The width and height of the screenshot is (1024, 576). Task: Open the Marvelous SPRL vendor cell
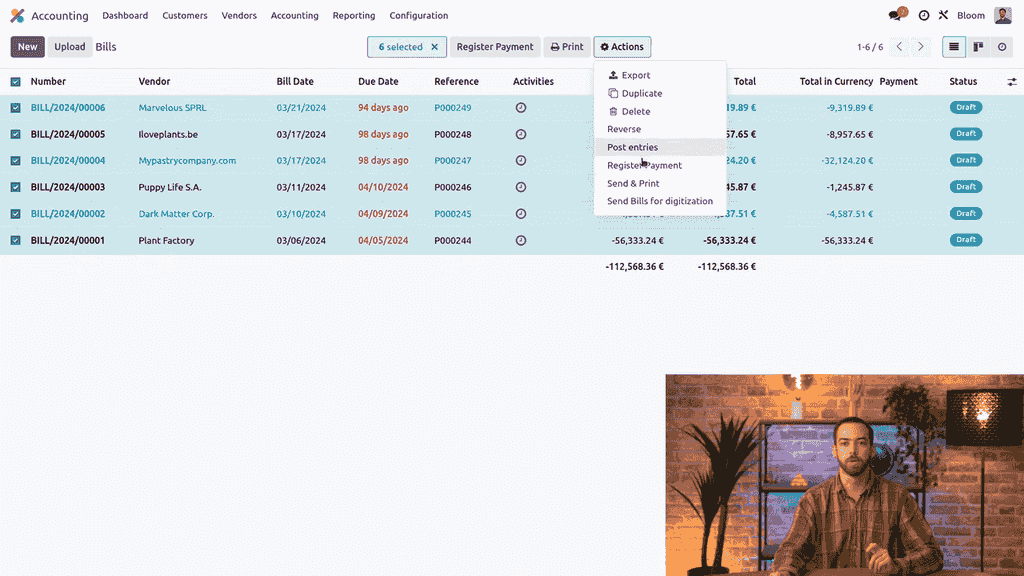pos(172,108)
